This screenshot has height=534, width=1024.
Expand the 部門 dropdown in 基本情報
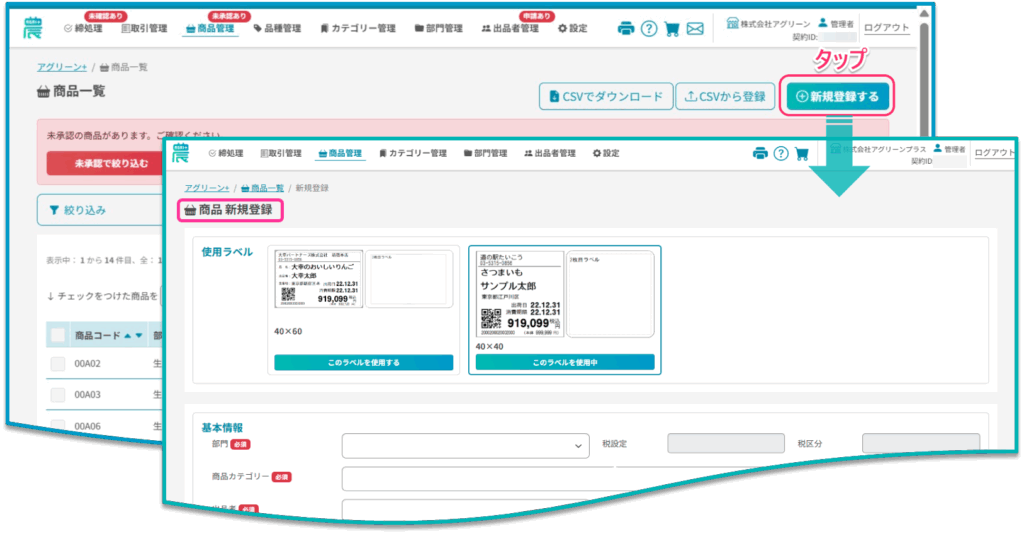466,445
